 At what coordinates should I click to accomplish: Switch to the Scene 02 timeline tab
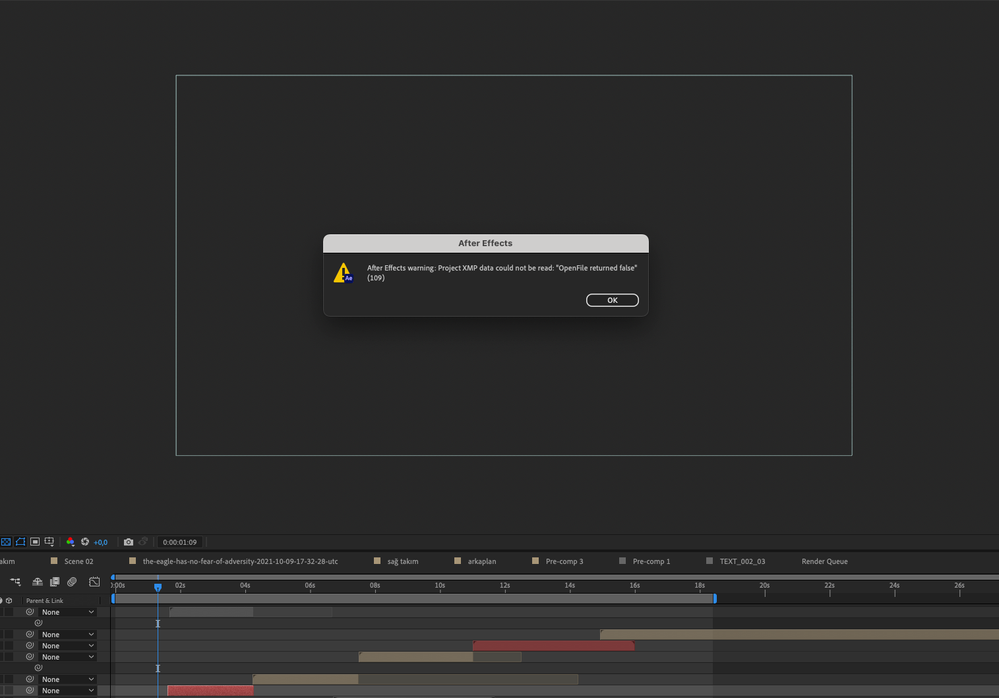[78, 561]
